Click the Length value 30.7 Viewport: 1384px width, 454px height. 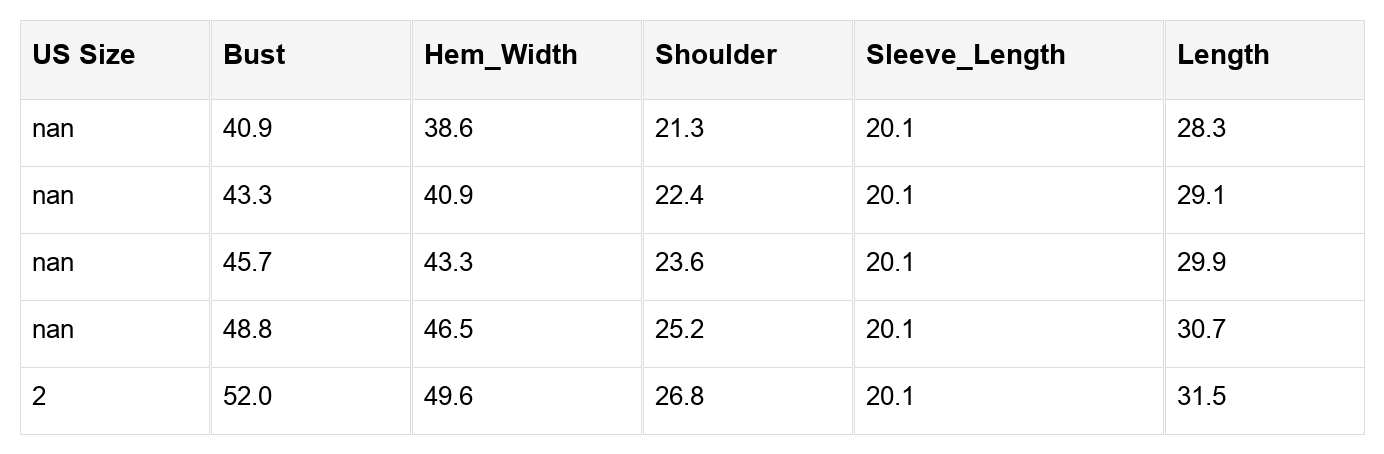1201,330
